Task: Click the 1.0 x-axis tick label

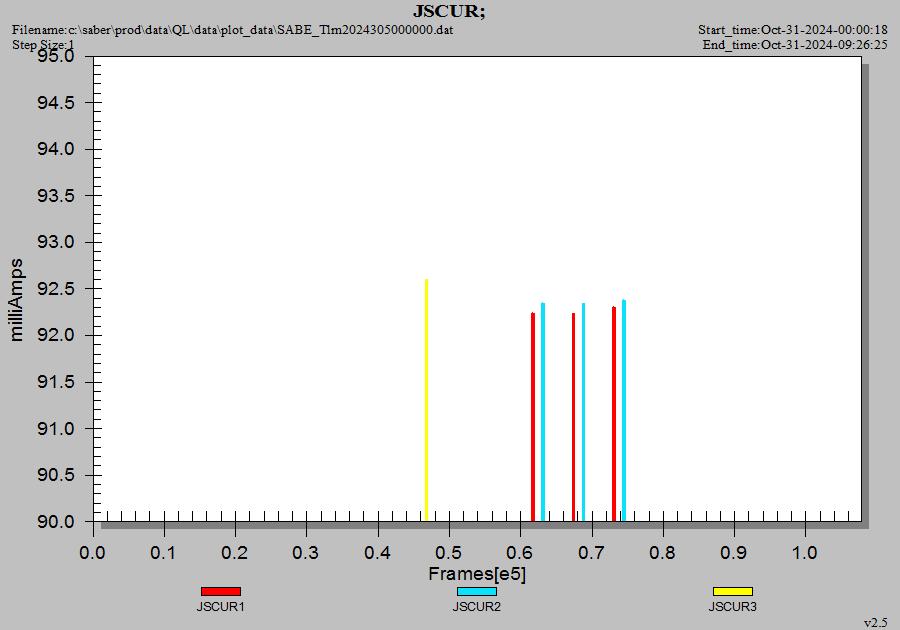Action: (805, 553)
